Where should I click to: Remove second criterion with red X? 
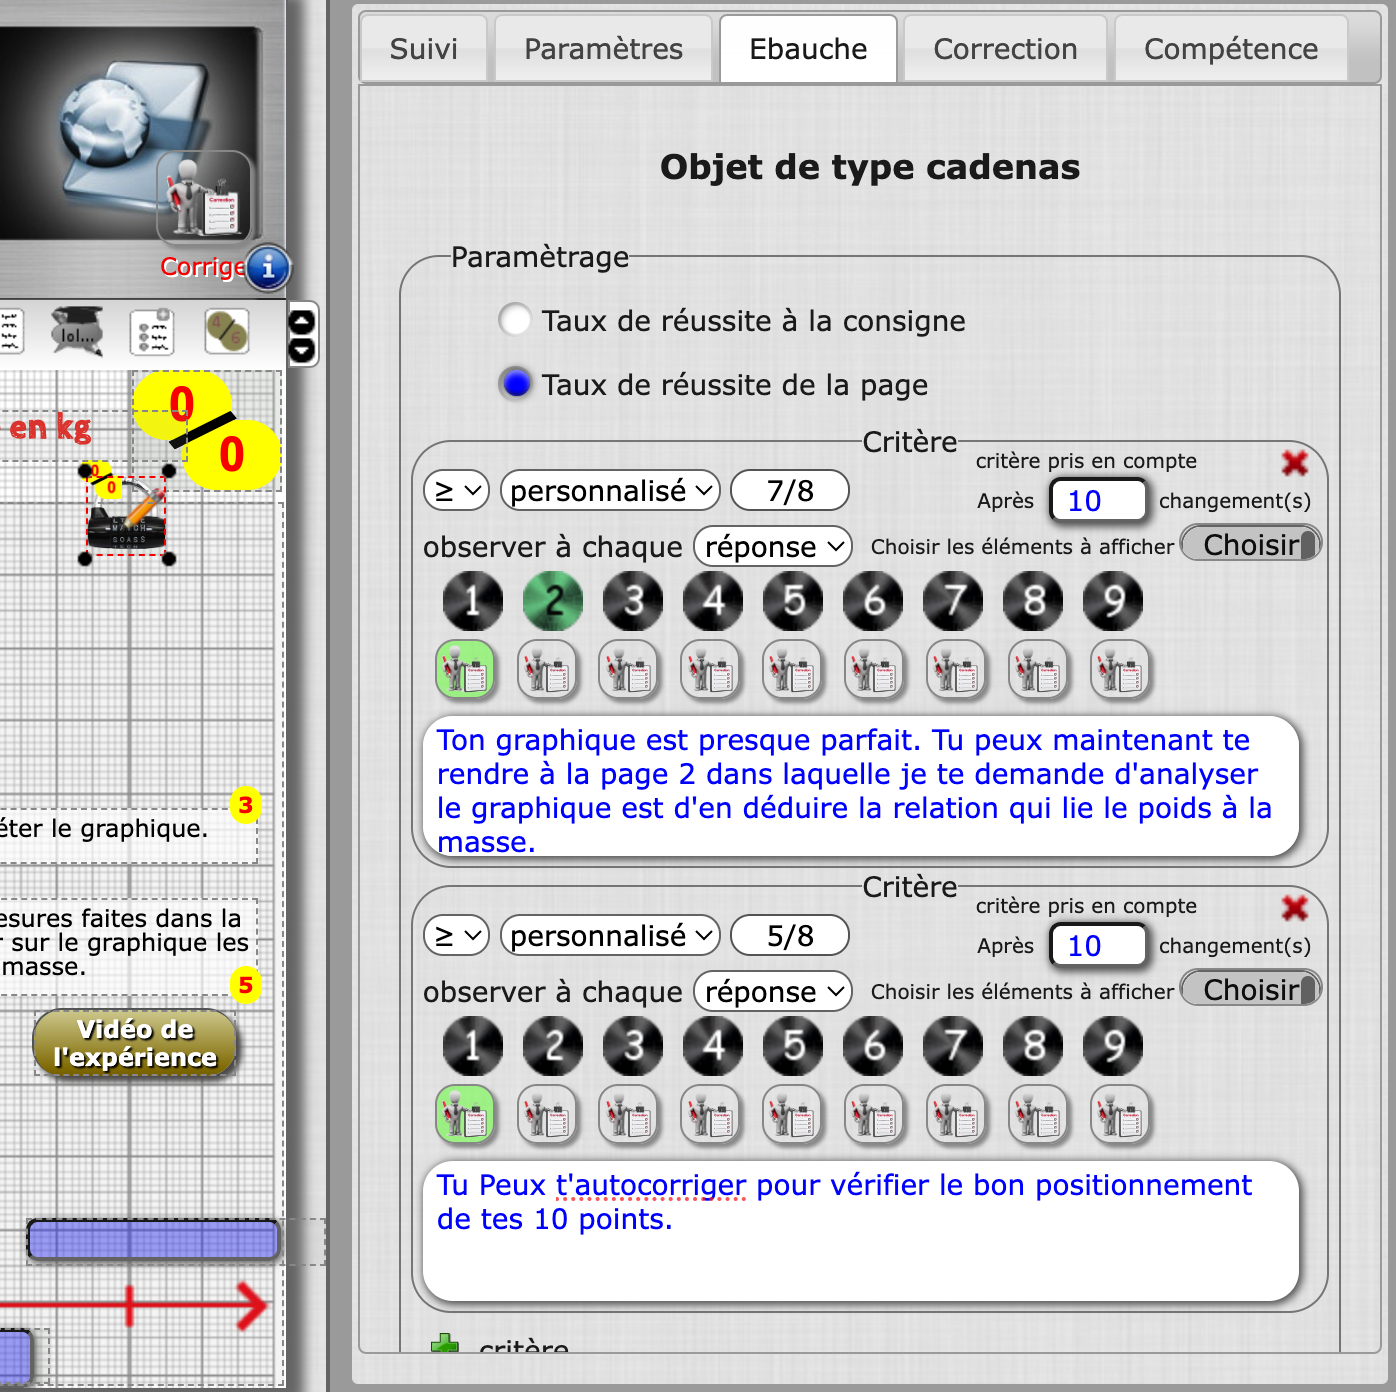pos(1295,907)
